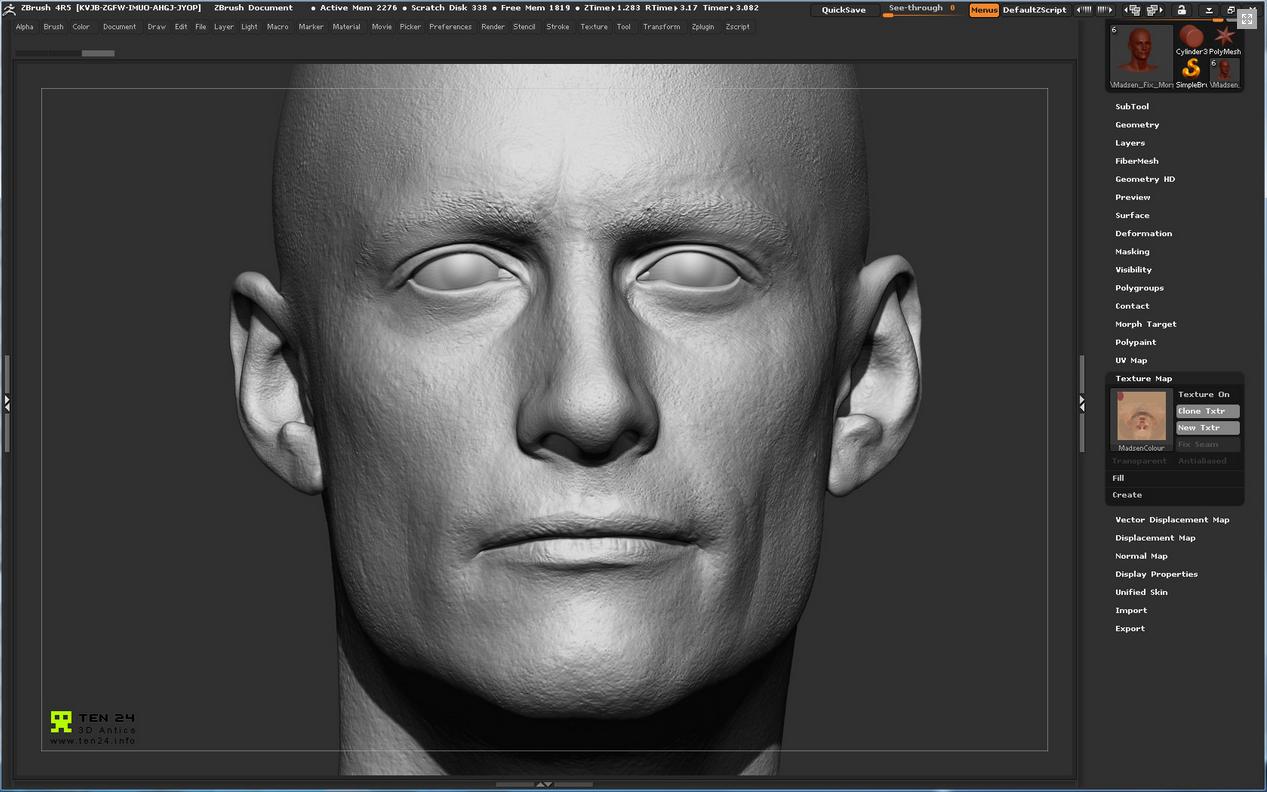Click the MadsenColour texture thumbnail

coord(1141,417)
